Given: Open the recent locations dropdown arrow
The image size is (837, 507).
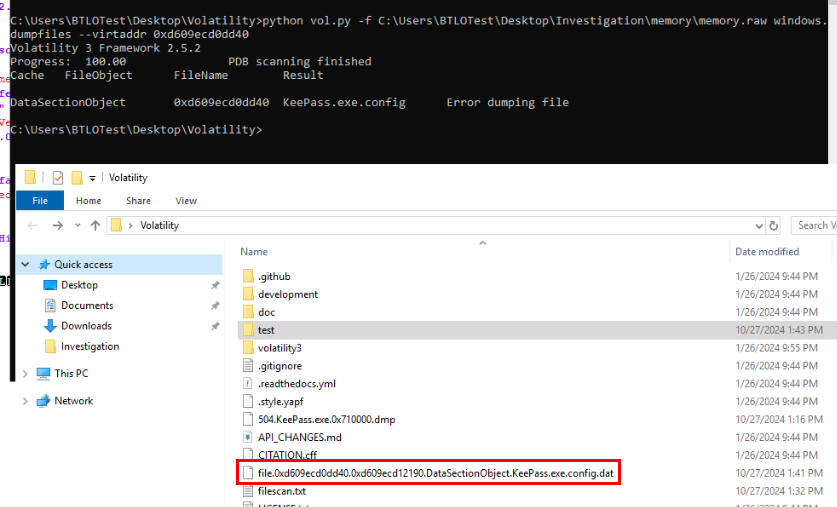Looking at the screenshot, I should 78,225.
